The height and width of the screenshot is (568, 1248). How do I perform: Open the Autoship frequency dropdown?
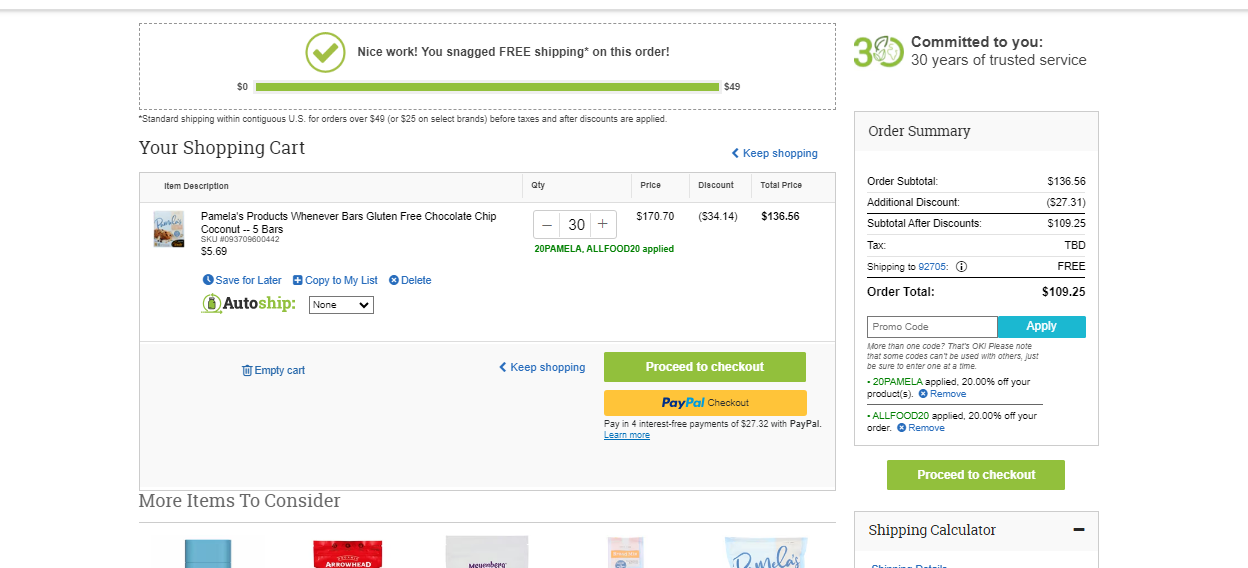(x=341, y=305)
